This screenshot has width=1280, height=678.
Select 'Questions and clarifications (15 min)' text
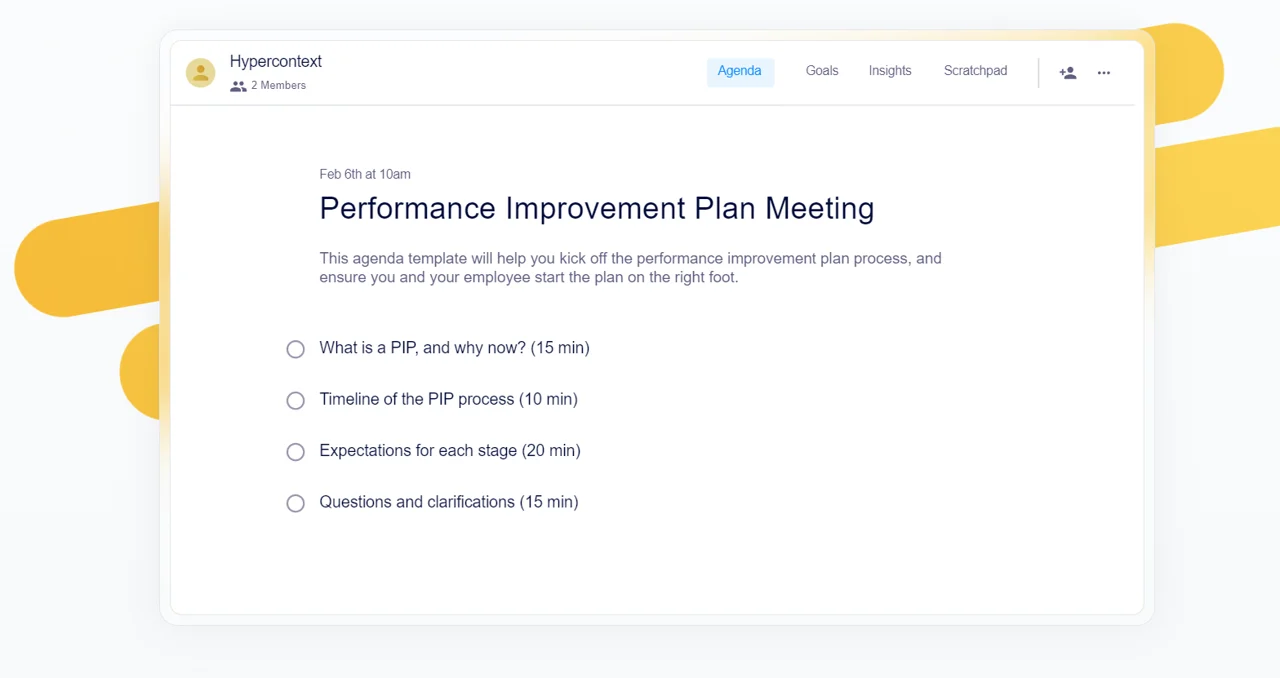tap(449, 502)
